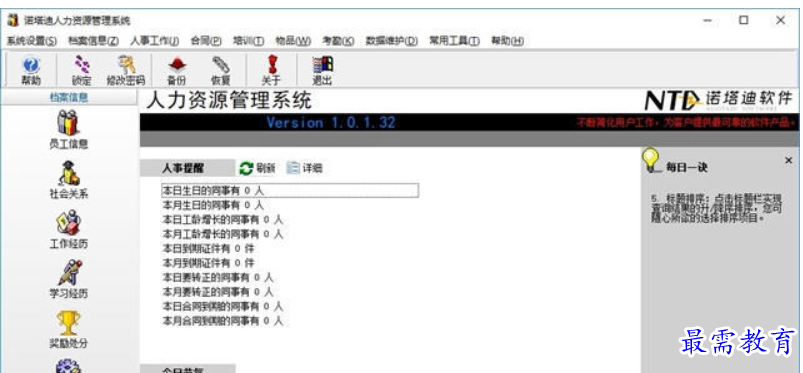
Task: Open 工作经历 in the sidebar
Action: (x=68, y=230)
